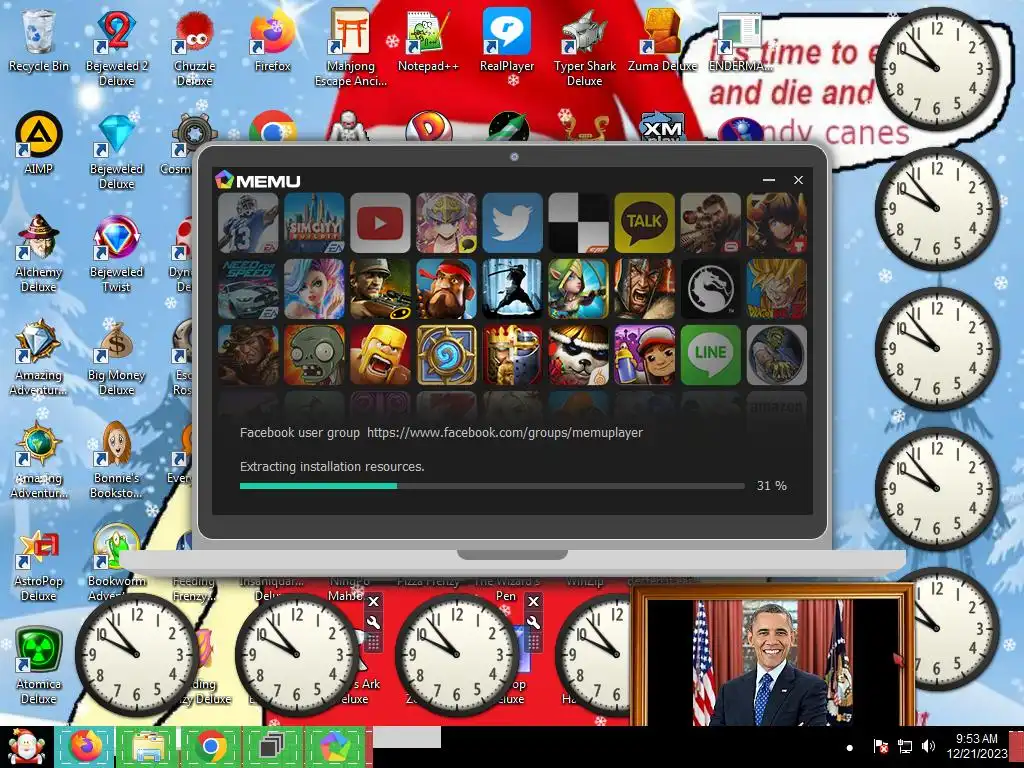Click the Shadow Fight silhouette tile

(x=512, y=289)
